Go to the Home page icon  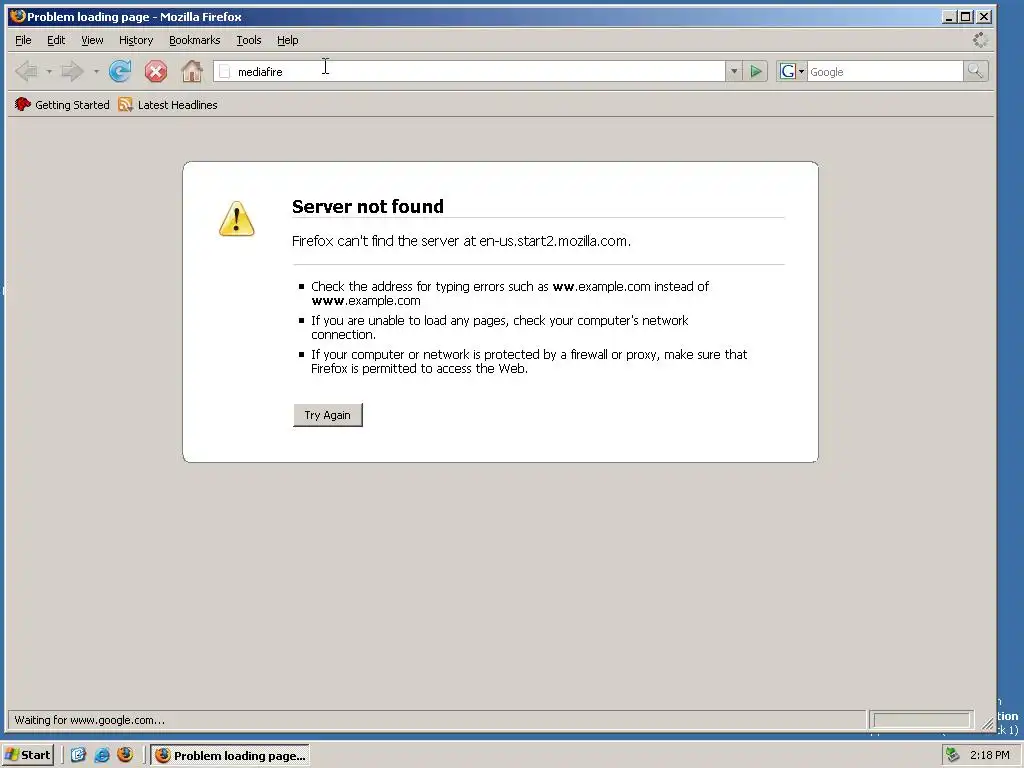pos(191,71)
